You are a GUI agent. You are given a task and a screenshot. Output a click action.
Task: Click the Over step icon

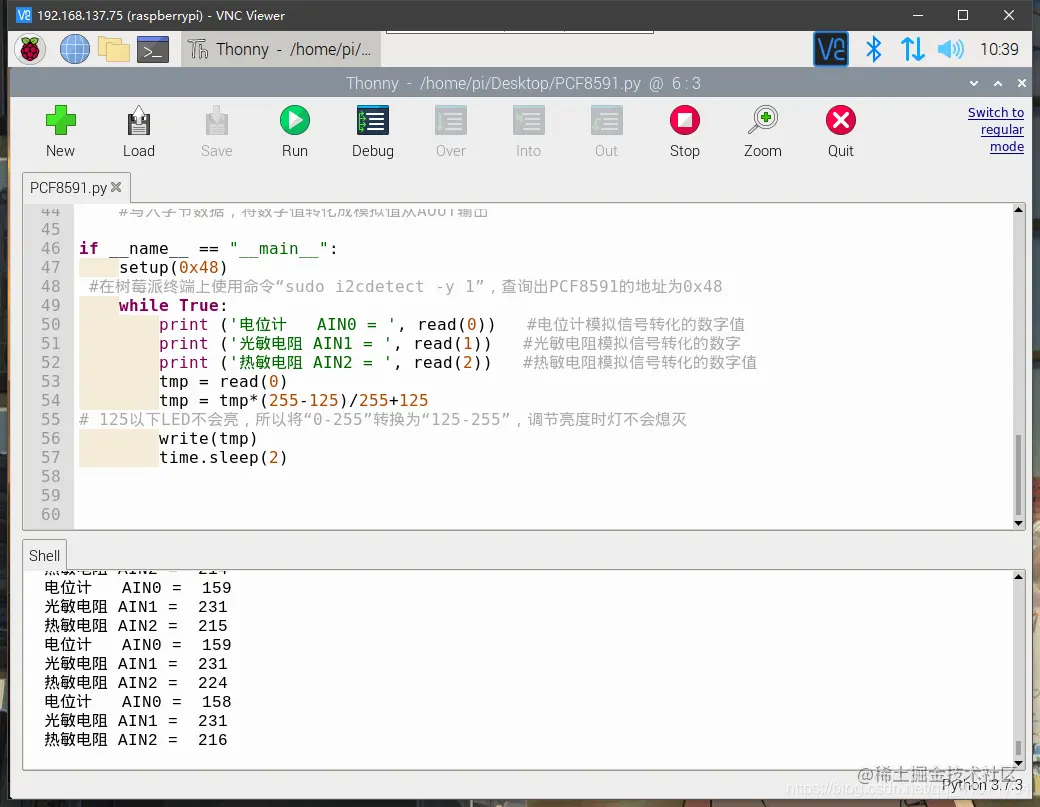451,131
